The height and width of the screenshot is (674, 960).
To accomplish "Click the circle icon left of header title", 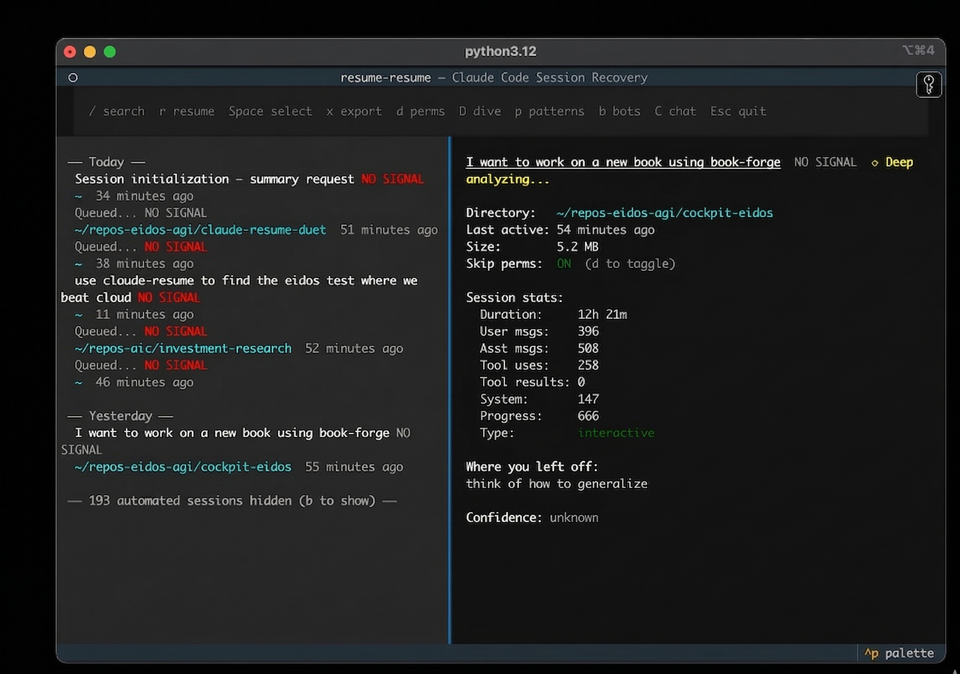I will 73,78.
